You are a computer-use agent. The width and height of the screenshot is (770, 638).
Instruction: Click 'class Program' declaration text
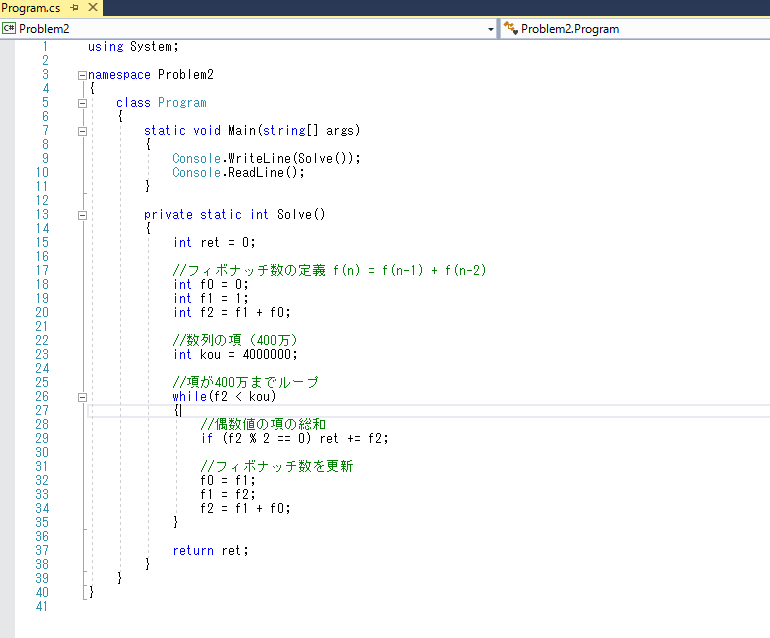pos(162,103)
